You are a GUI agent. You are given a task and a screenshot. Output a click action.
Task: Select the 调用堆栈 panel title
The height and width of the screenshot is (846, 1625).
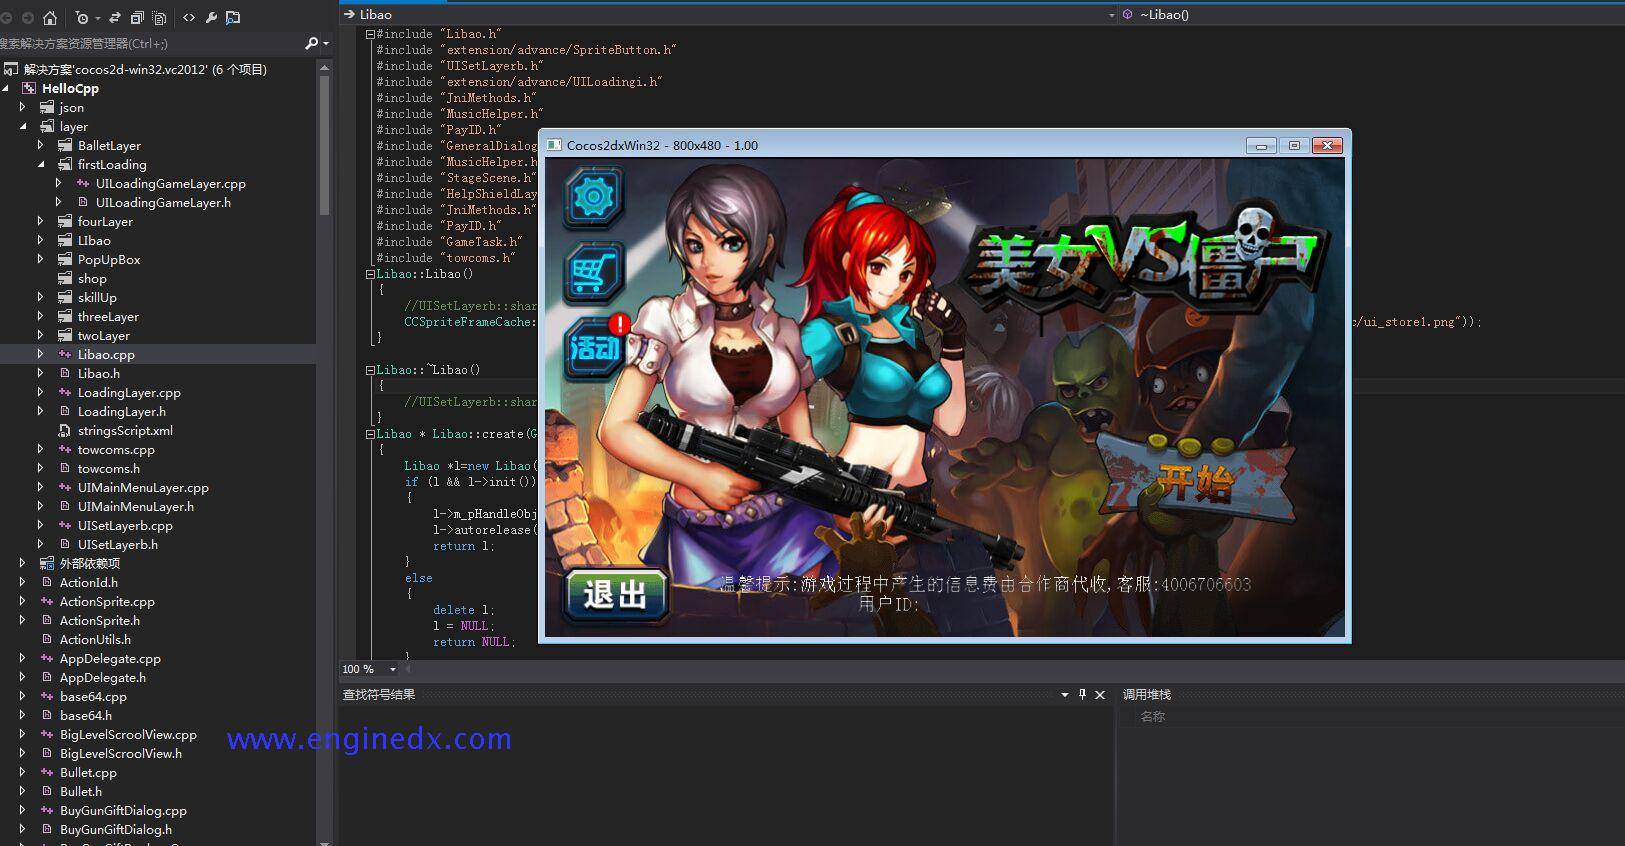point(1147,694)
